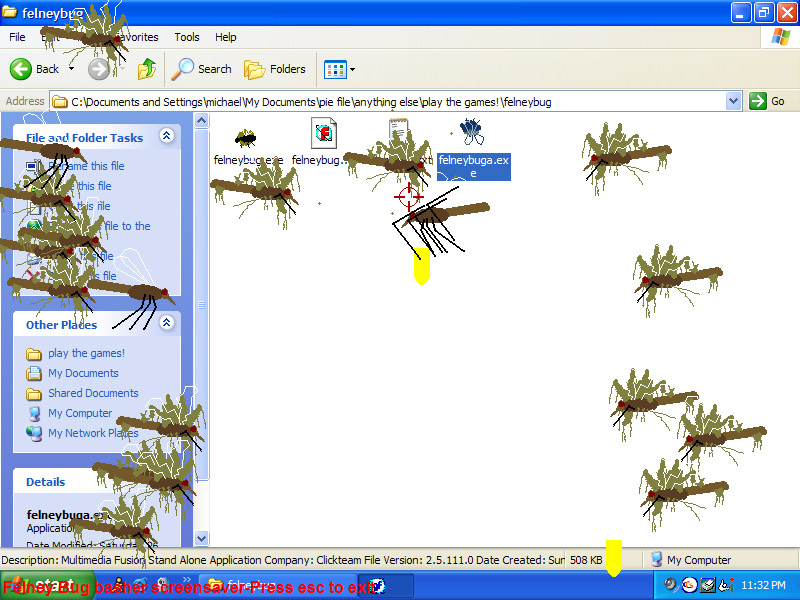The height and width of the screenshot is (600, 800).
Task: Navigate to My Computer in Other Places
Action: [80, 413]
